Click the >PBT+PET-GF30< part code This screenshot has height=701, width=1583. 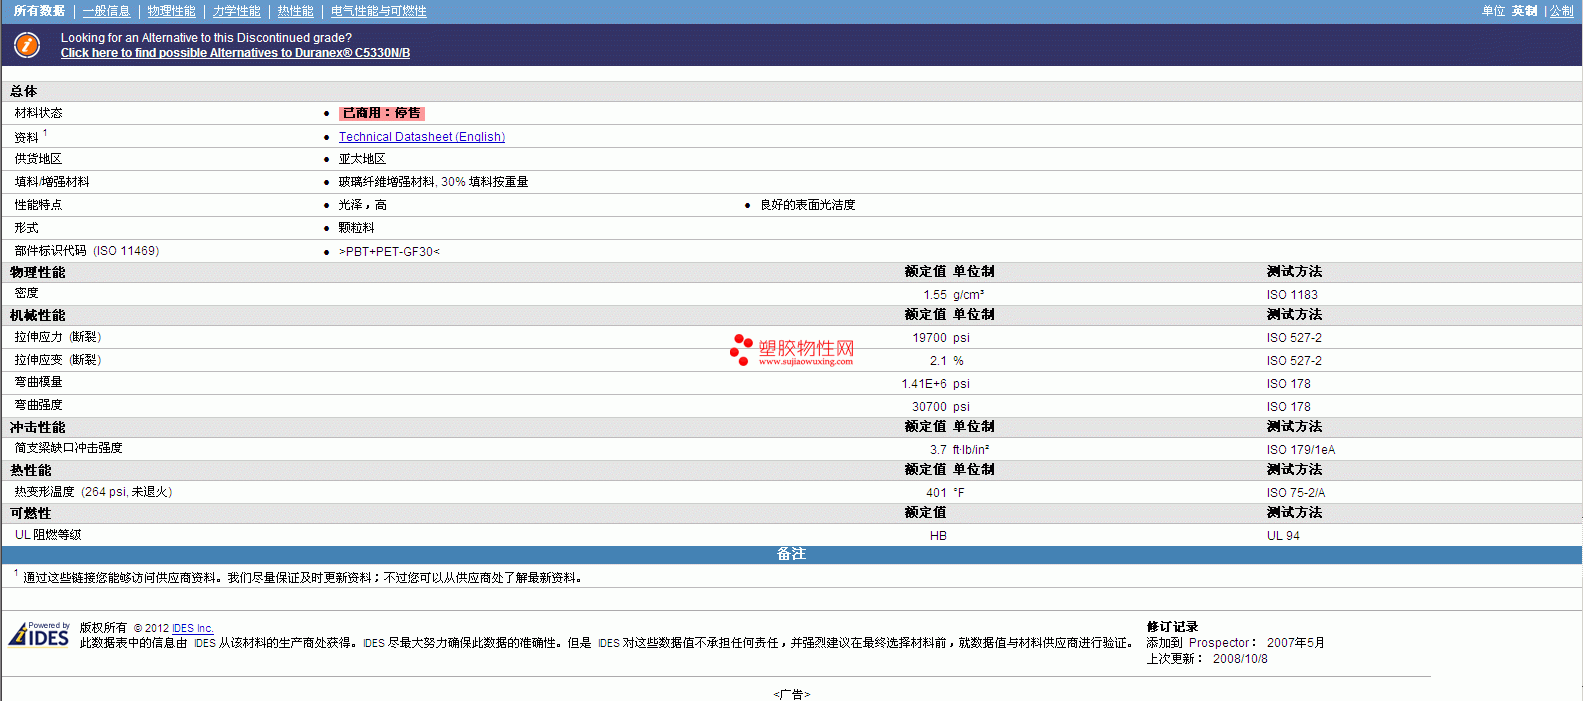[x=389, y=251]
